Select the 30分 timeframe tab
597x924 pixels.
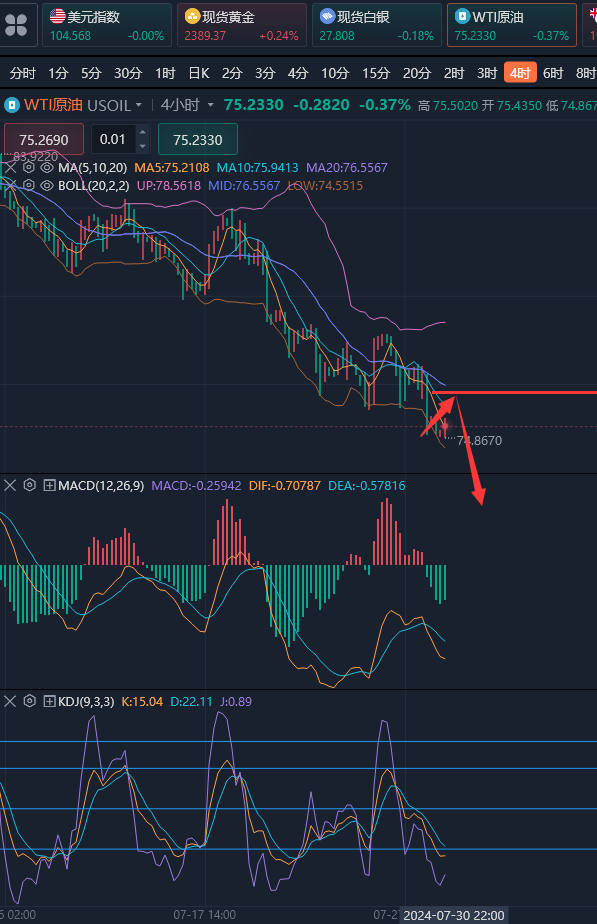tap(128, 73)
